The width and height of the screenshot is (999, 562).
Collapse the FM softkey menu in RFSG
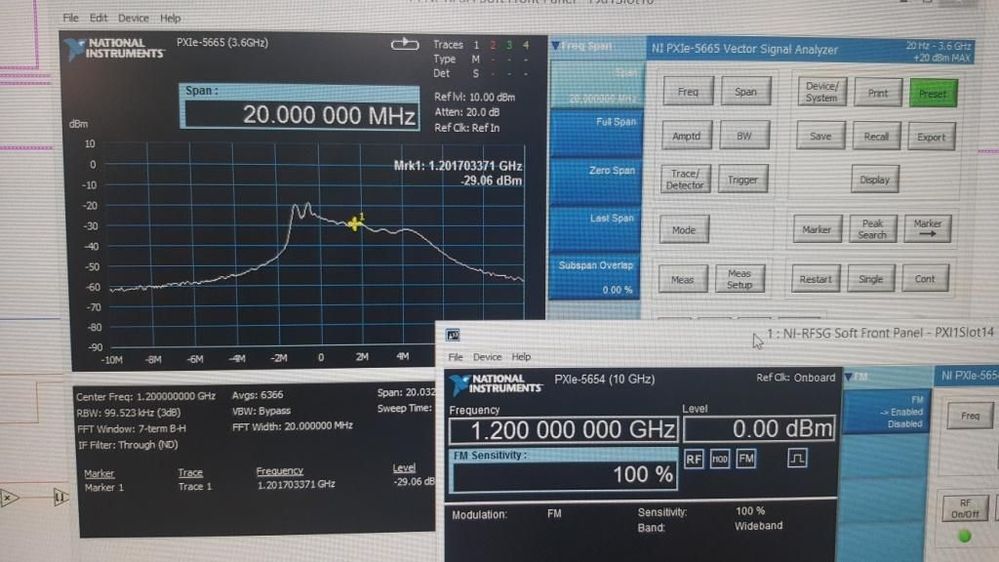[849, 377]
